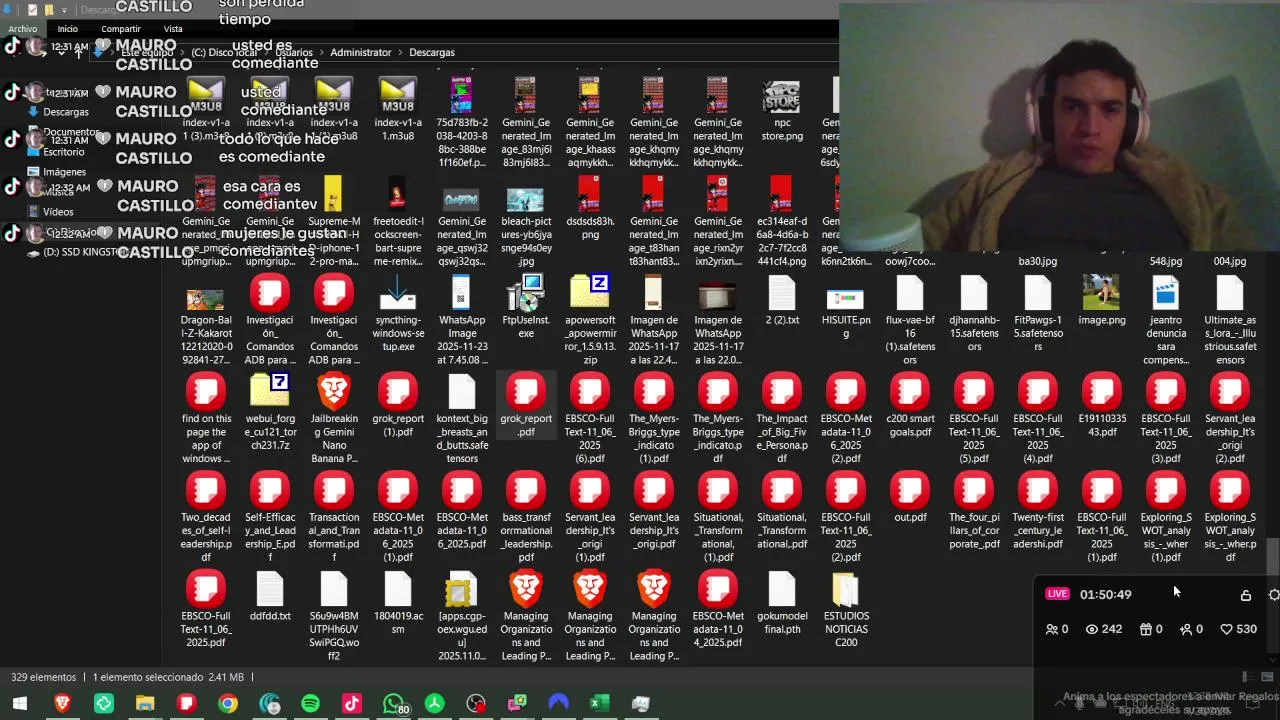Select The_four_pillars_of_corporate pdf

pyautogui.click(x=973, y=511)
